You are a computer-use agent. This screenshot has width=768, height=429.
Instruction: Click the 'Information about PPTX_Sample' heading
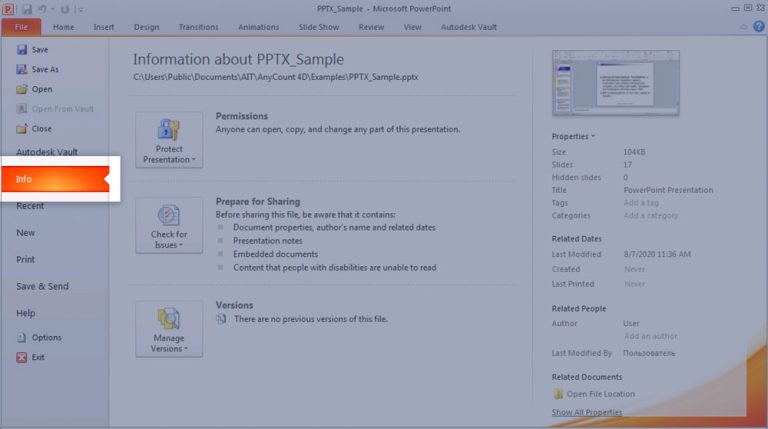pyautogui.click(x=239, y=59)
